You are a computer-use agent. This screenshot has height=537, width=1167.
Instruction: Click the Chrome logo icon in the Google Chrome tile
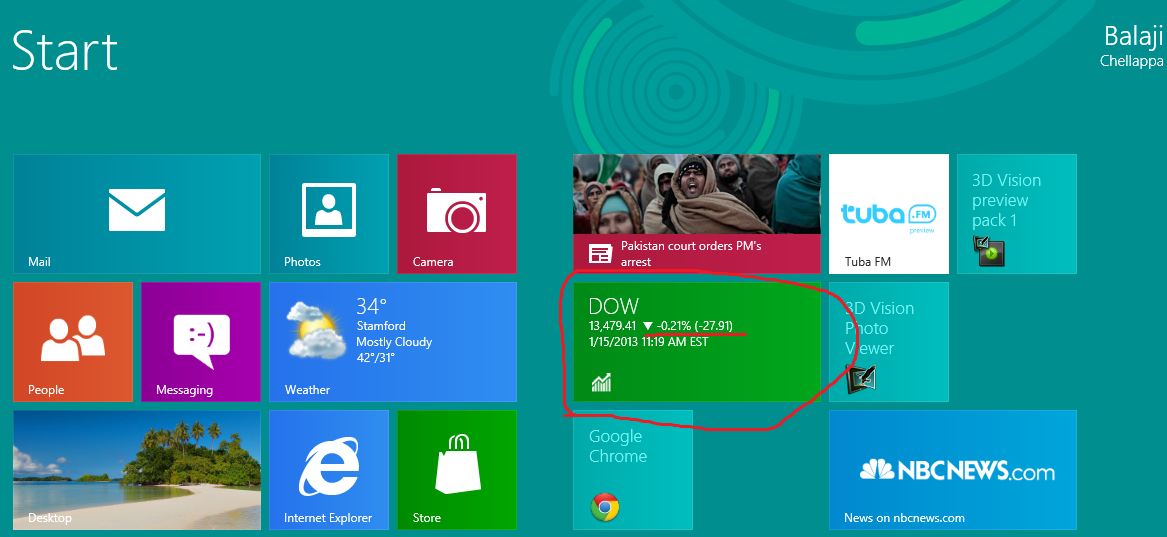(605, 507)
